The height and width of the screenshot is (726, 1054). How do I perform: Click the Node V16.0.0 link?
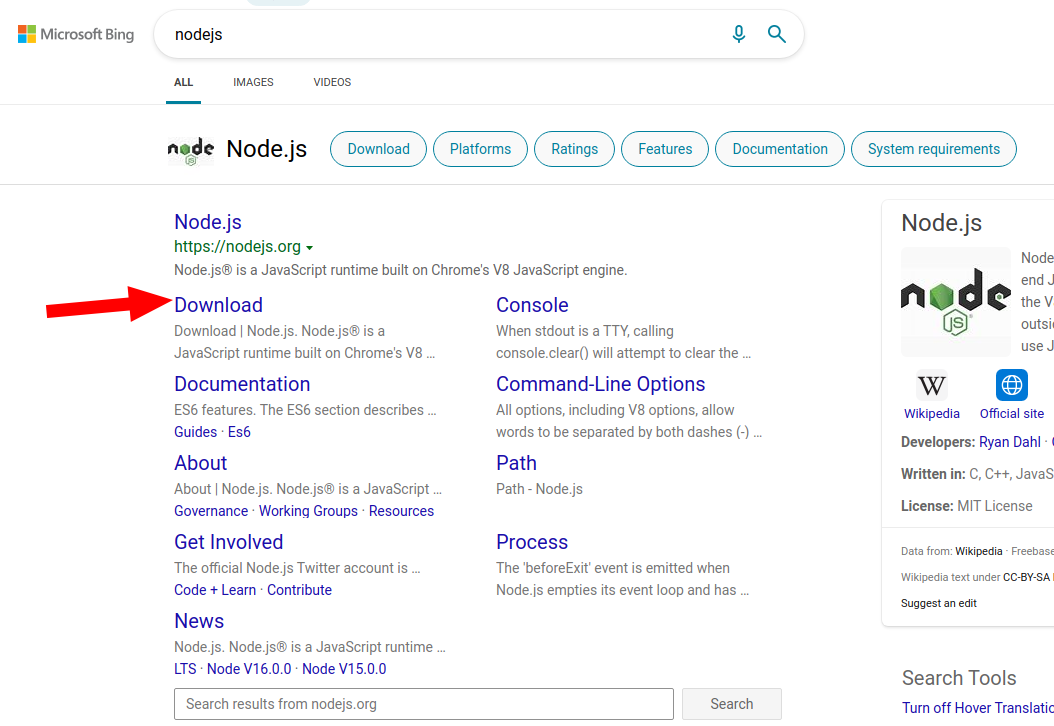(249, 669)
